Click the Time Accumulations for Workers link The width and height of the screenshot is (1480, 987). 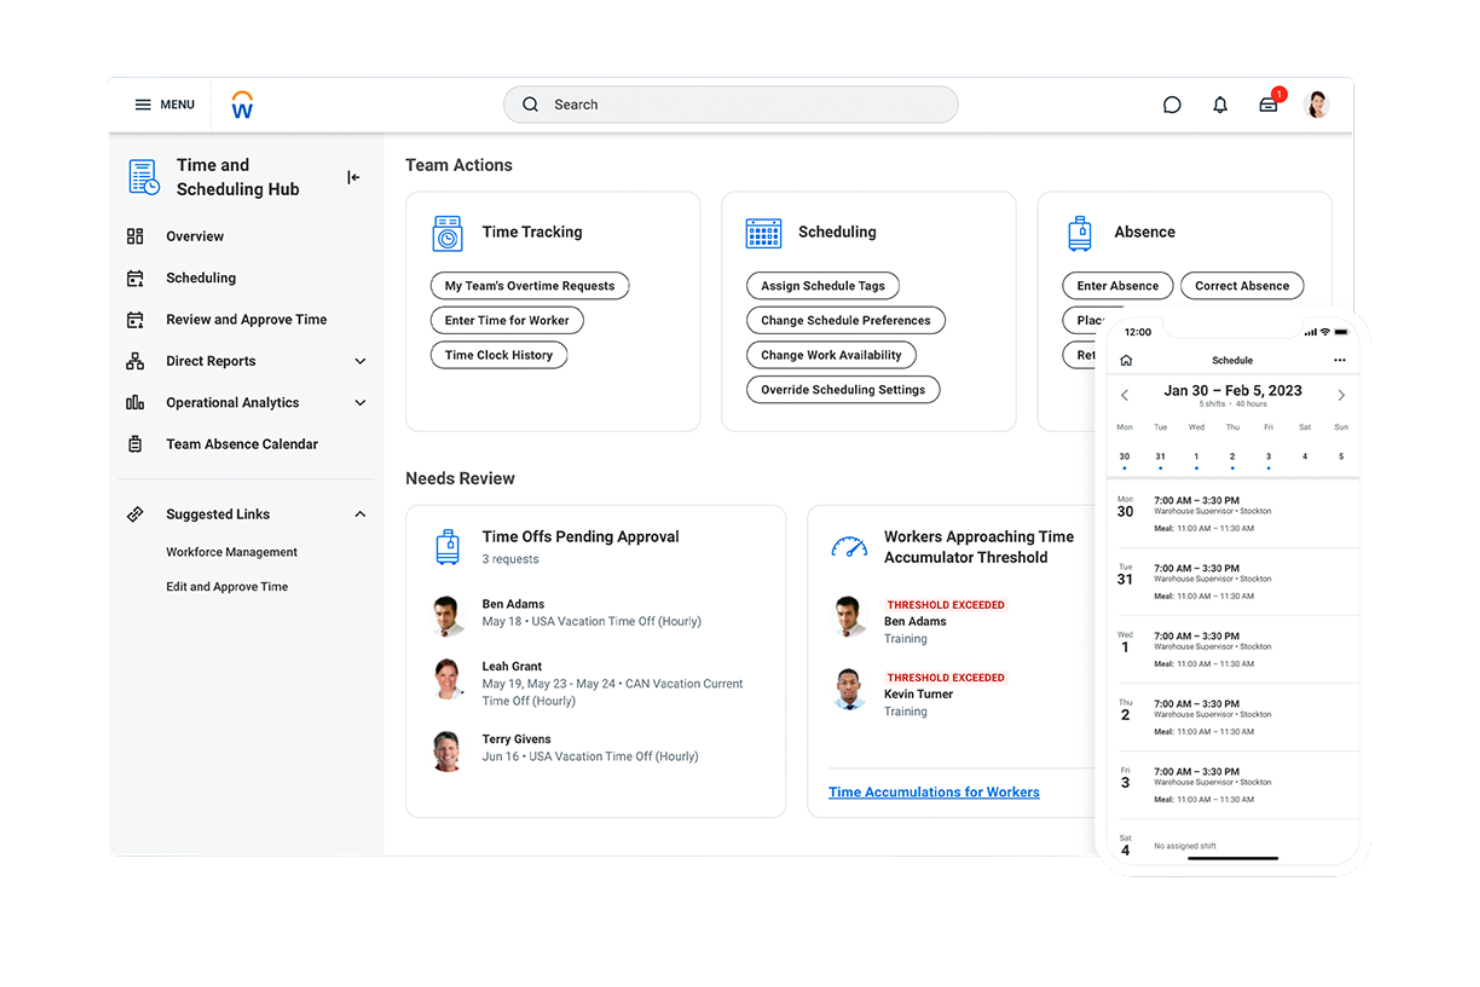pos(934,791)
